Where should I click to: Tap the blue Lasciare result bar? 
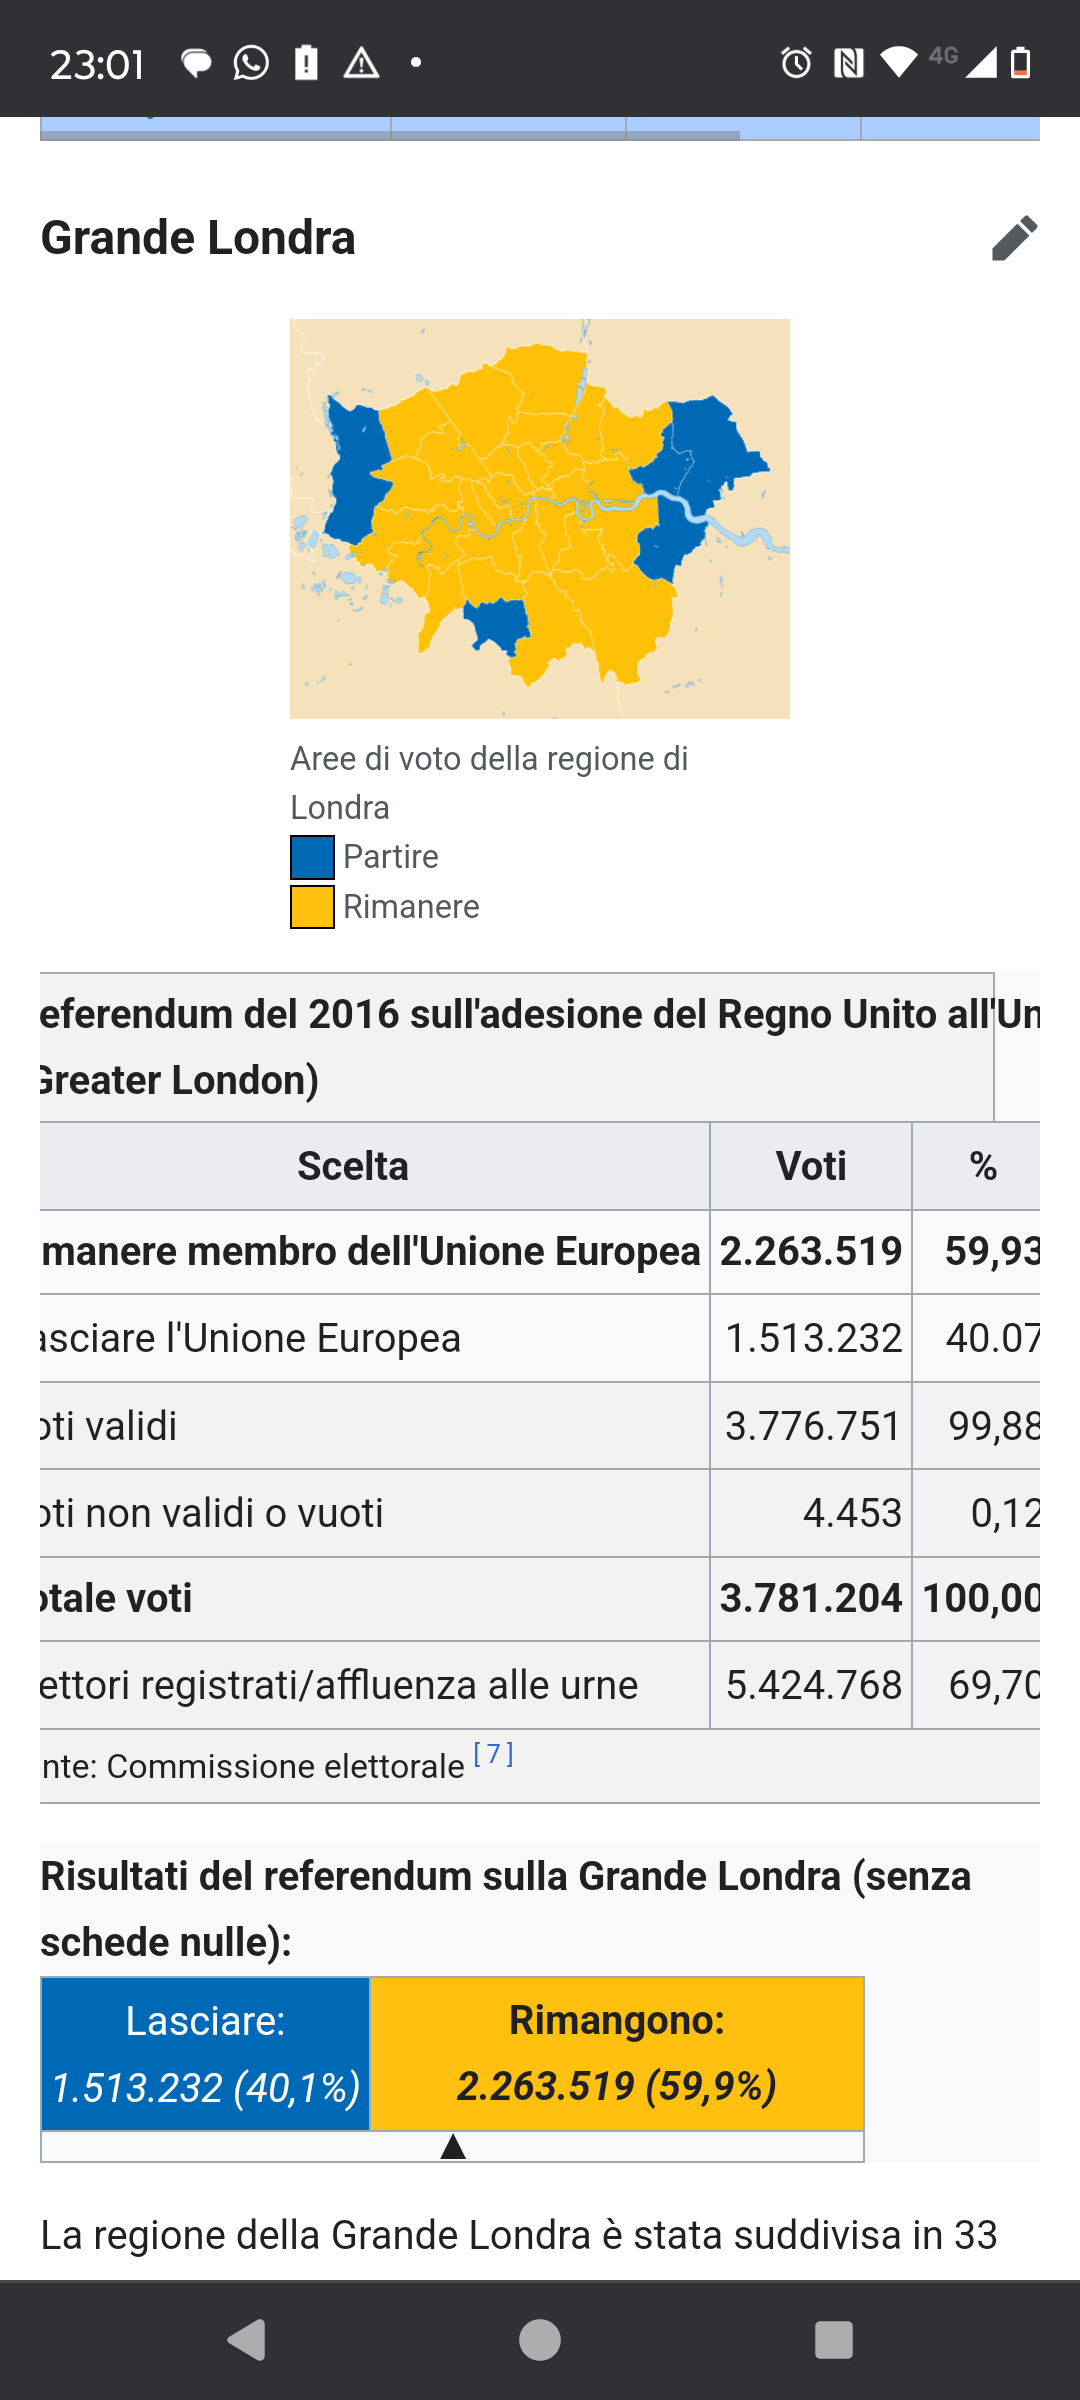[206, 2054]
